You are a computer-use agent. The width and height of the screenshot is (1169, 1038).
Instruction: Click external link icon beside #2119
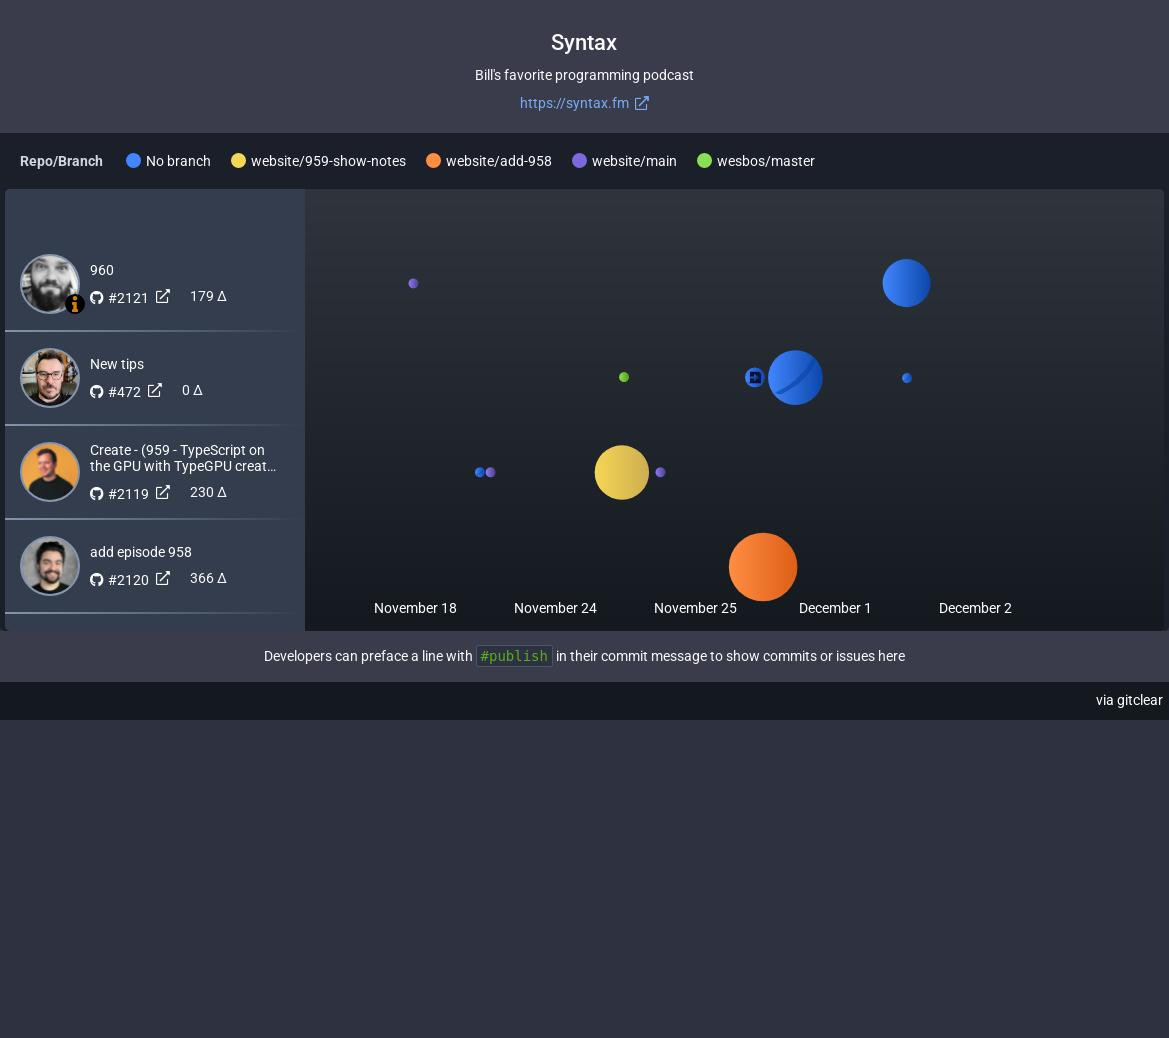[163, 492]
